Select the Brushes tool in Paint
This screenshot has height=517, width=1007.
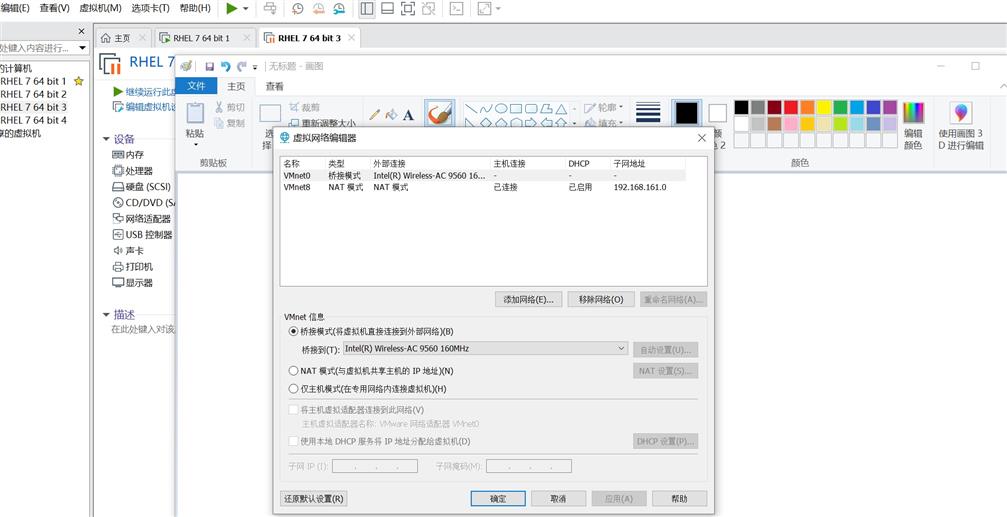coord(440,115)
